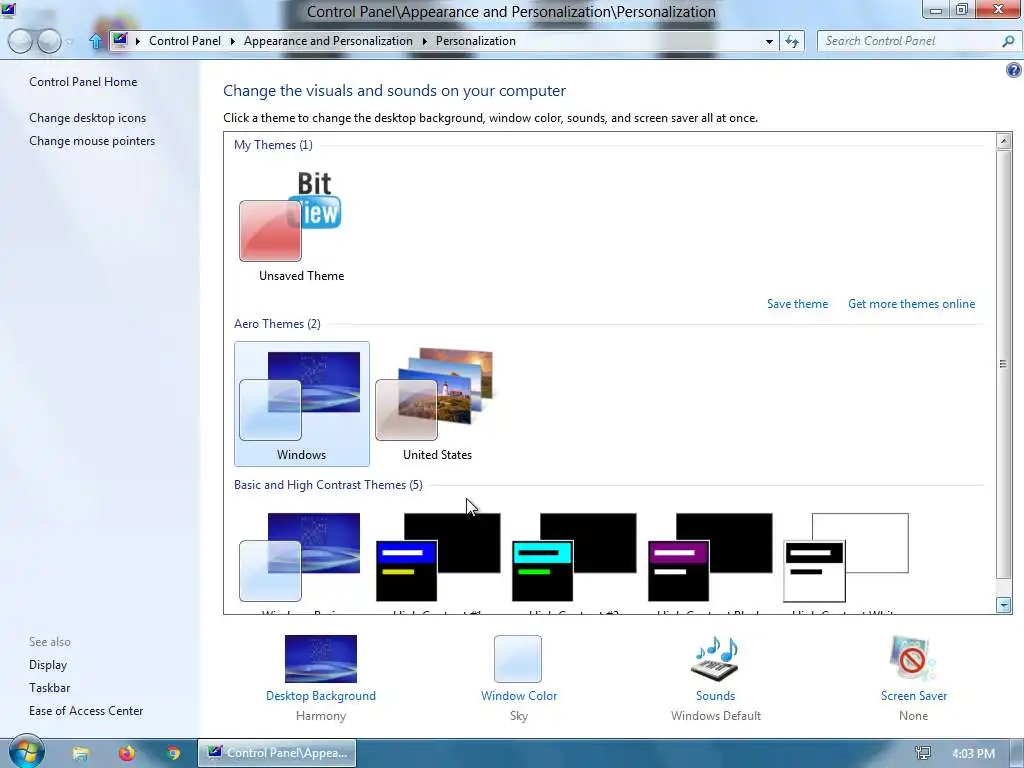Click the Refresh button beside address bar
Screen dimensions: 1024x768
[x=792, y=41]
